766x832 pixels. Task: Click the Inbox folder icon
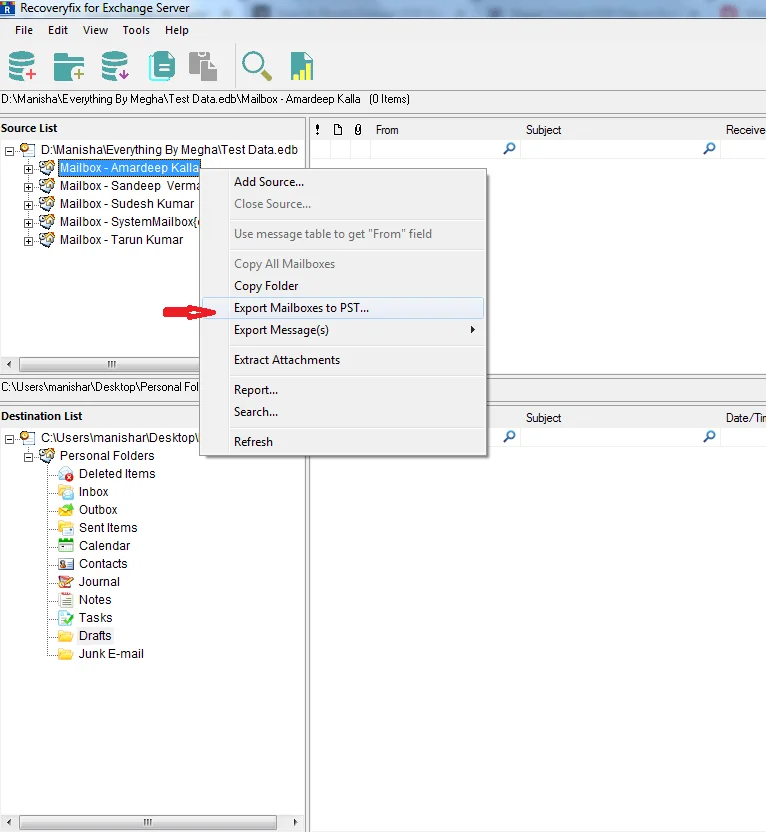tap(66, 492)
